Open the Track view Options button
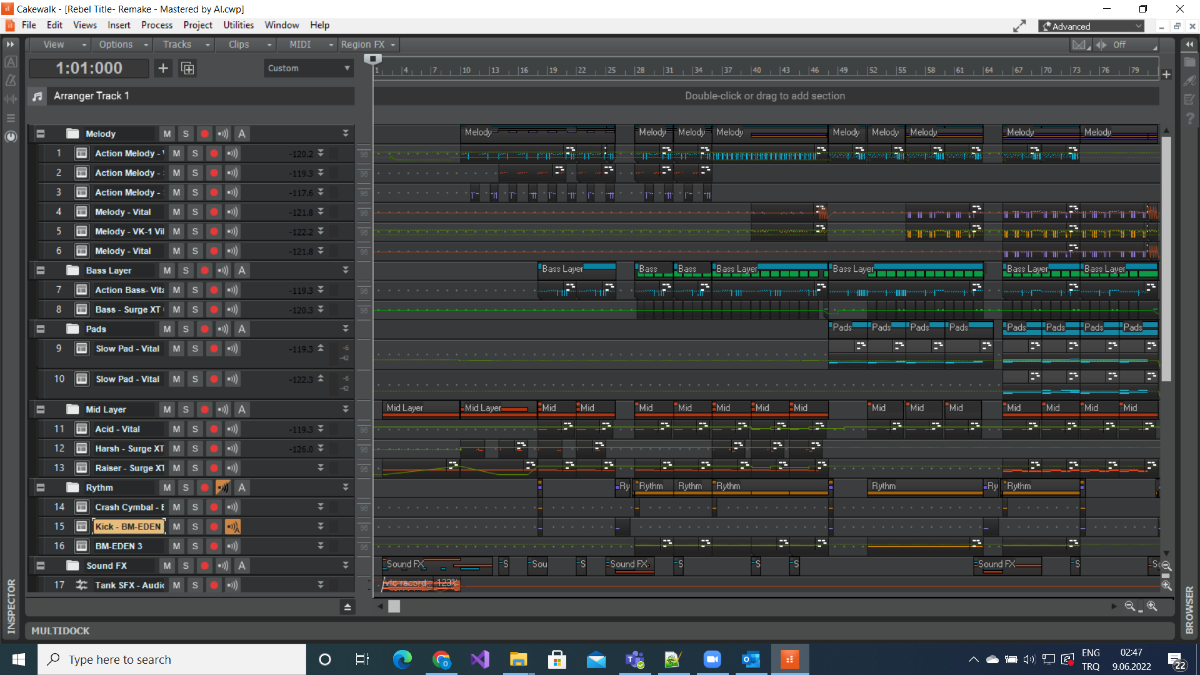Image resolution: width=1200 pixels, height=675 pixels. click(122, 44)
